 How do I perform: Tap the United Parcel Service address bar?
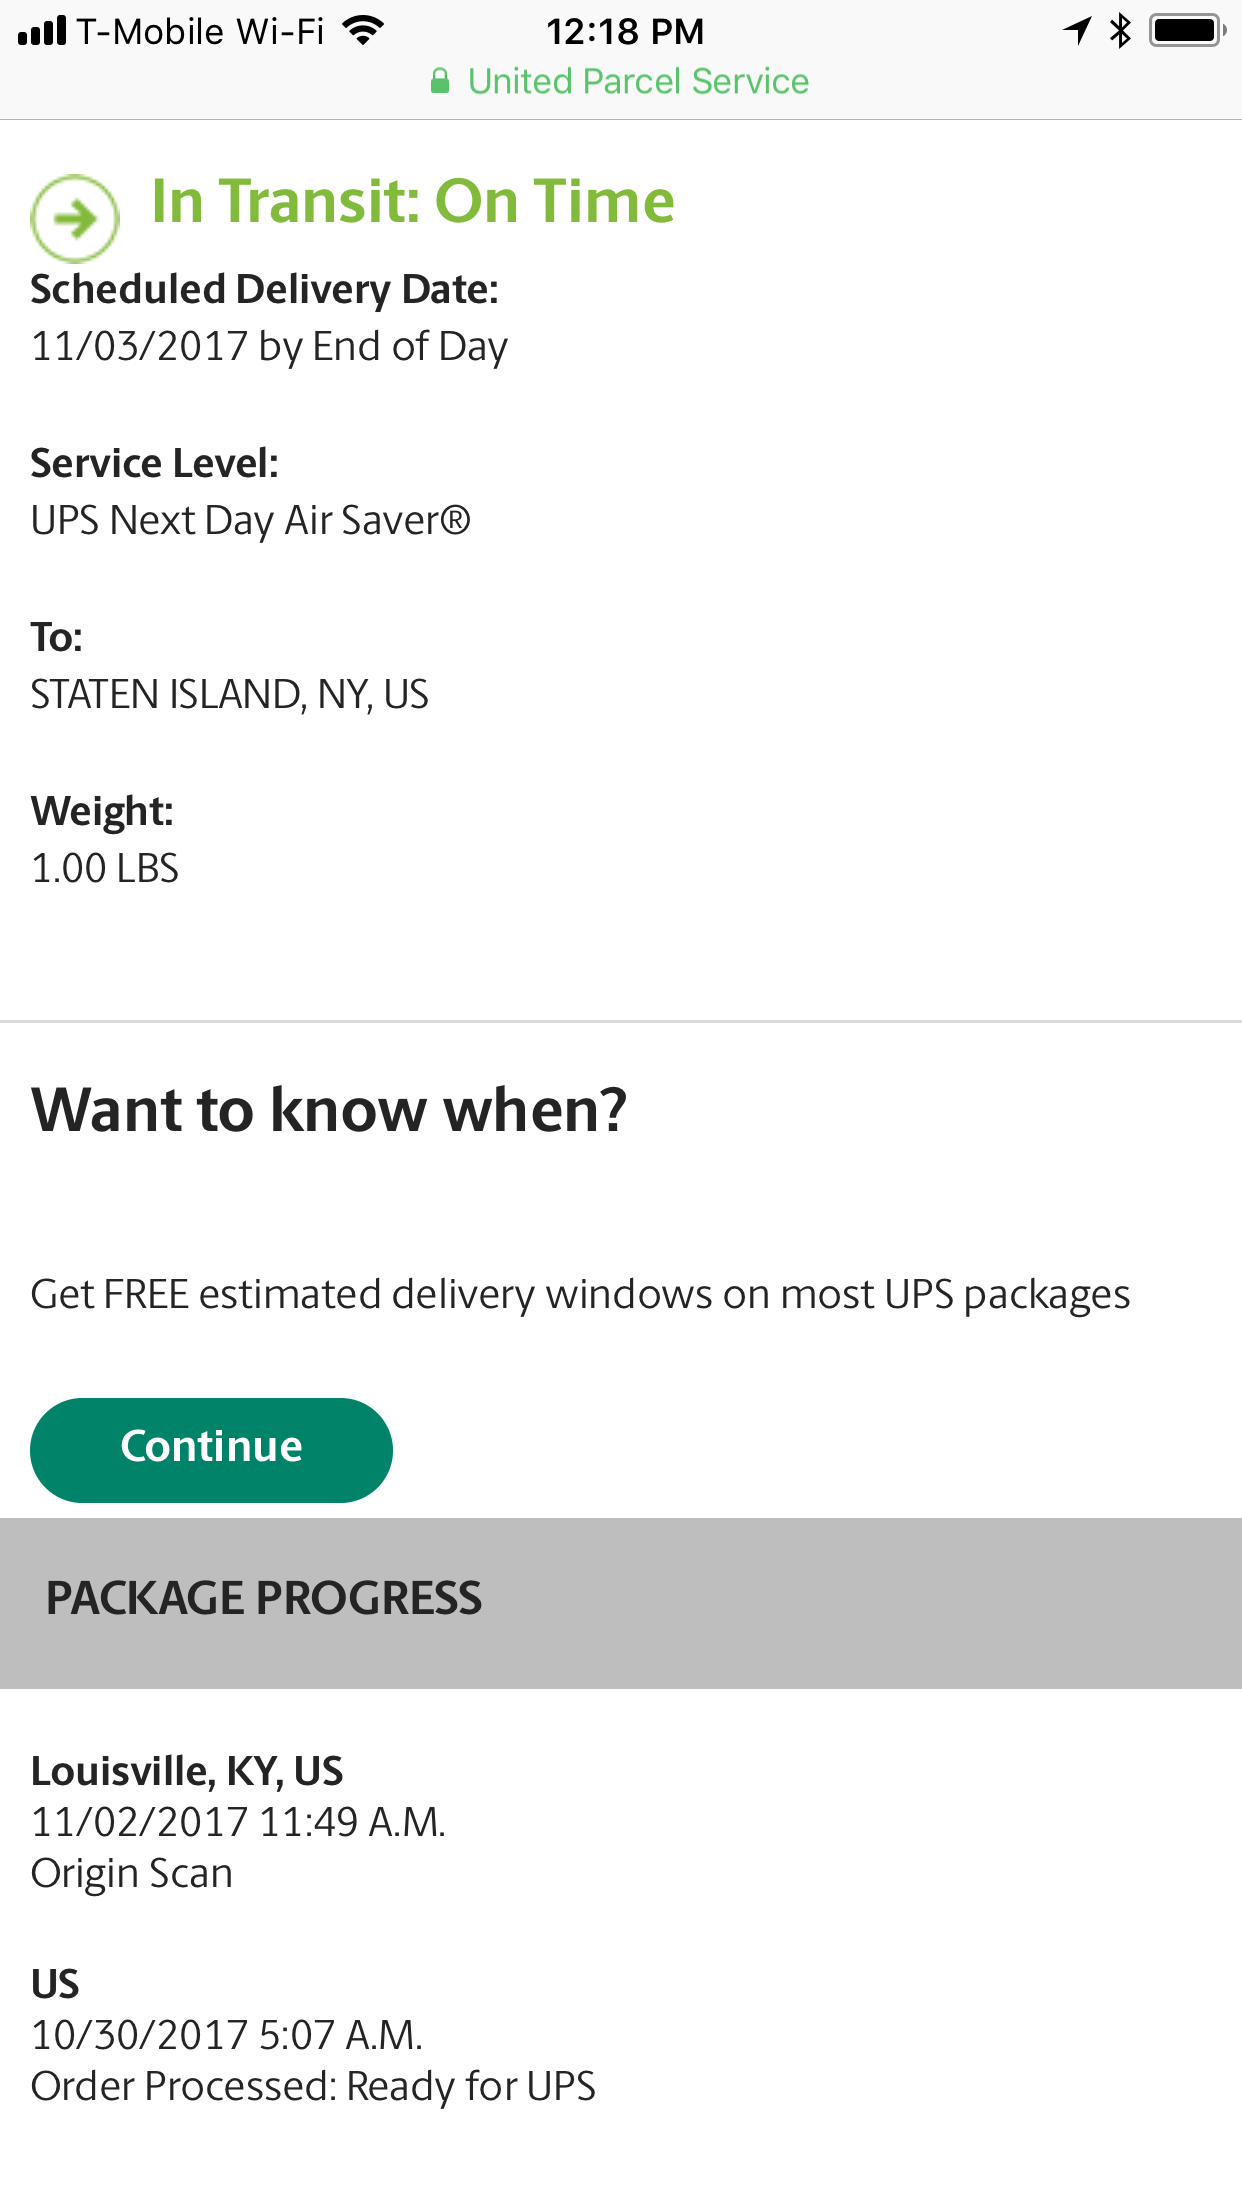click(621, 81)
